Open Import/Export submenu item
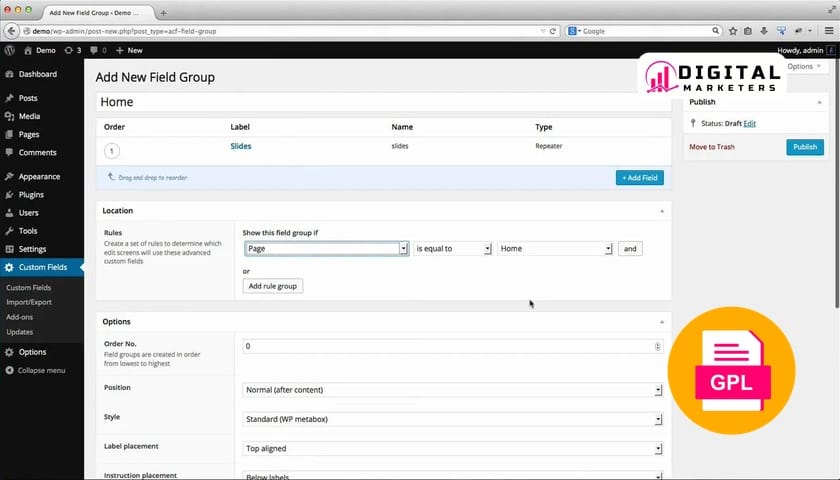The width and height of the screenshot is (840, 480). [x=28, y=302]
